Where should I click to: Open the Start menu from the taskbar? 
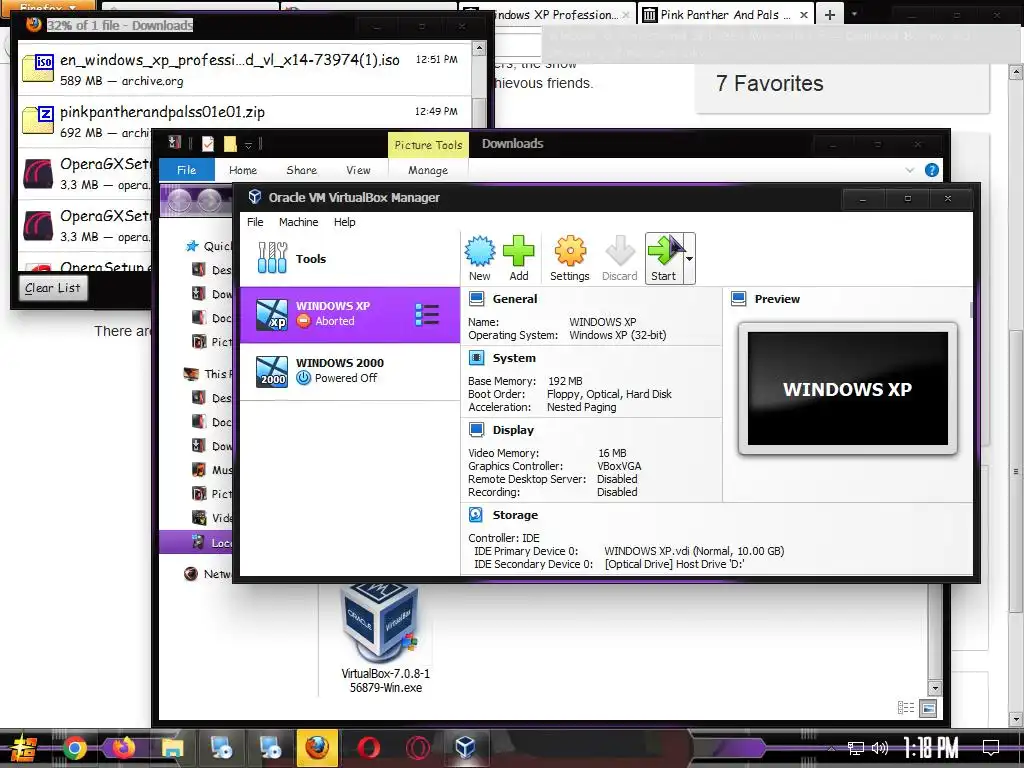22,748
